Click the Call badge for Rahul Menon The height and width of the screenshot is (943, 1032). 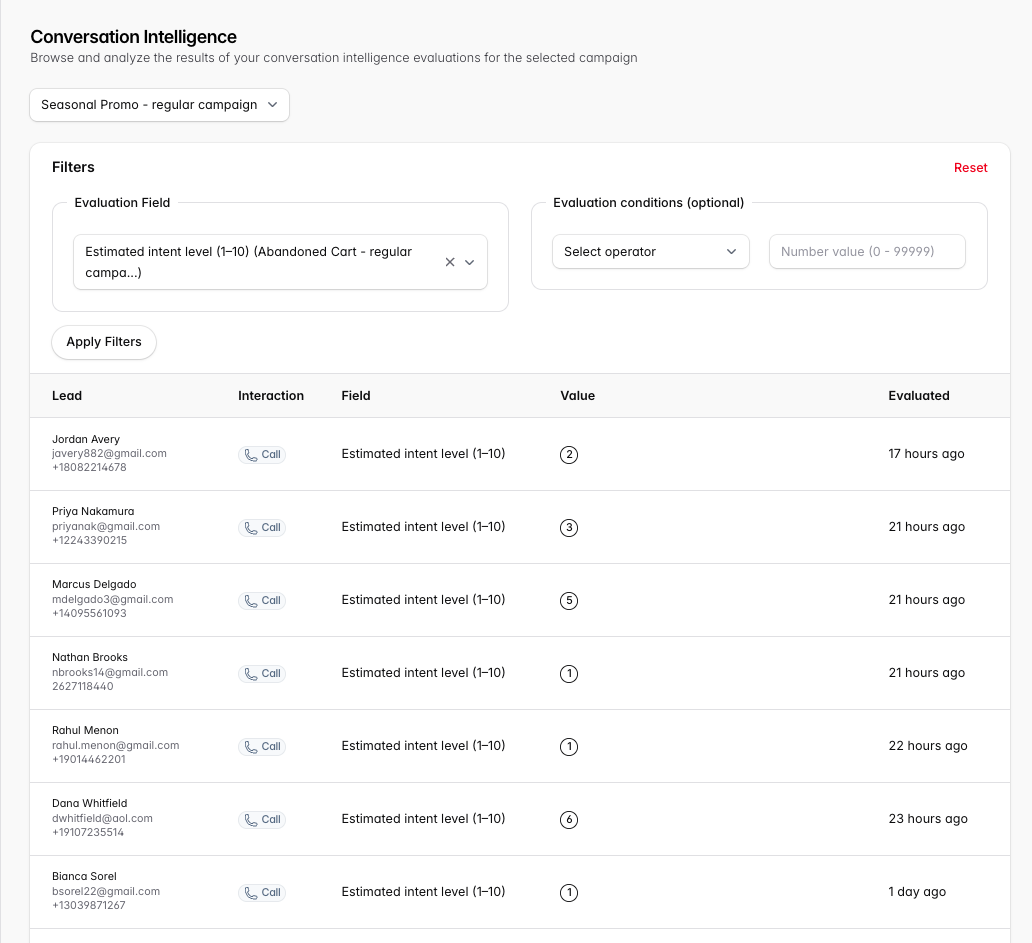pos(262,747)
